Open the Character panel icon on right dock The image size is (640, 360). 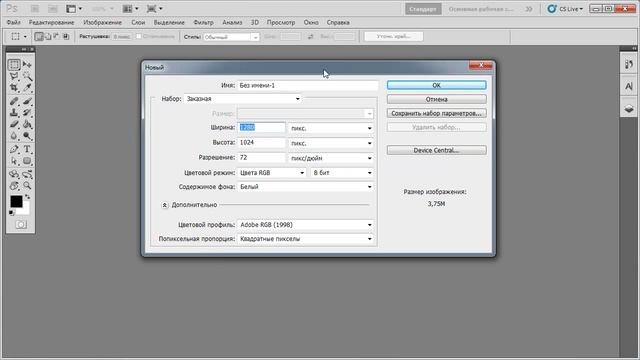(629, 86)
